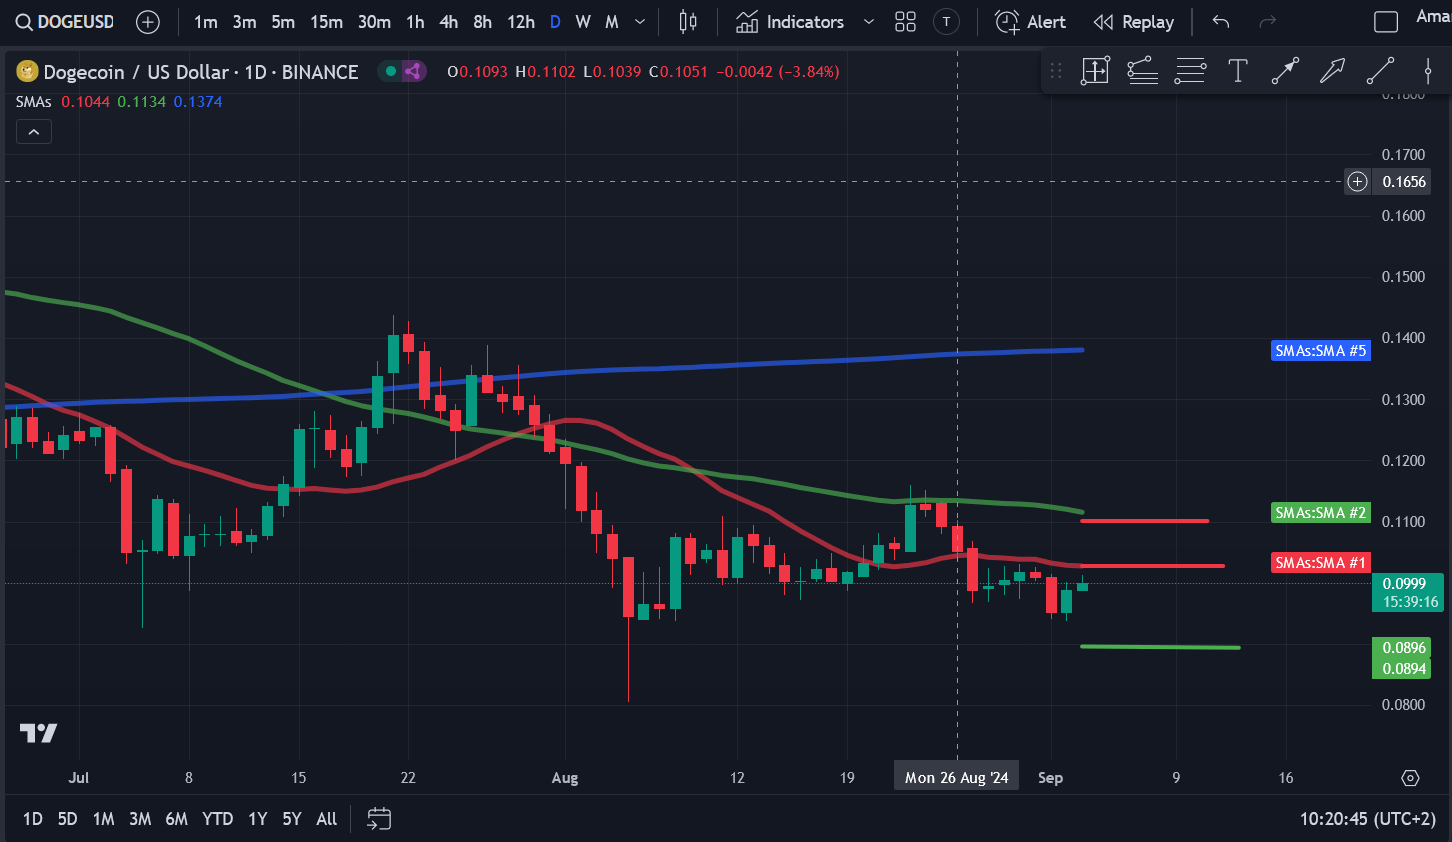Click the plus button beside 0.1656 price

[x=1357, y=181]
